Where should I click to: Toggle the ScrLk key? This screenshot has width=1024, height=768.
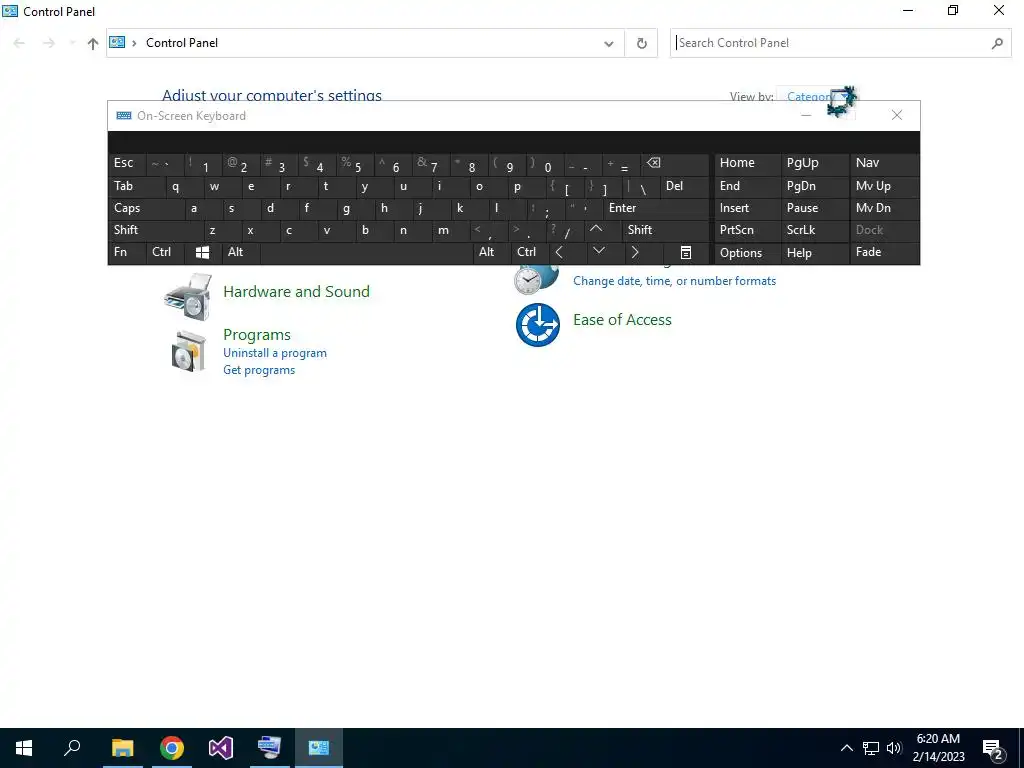point(814,230)
